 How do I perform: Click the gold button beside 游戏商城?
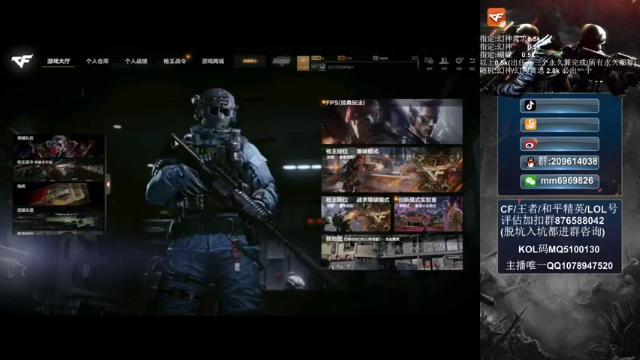(250, 61)
